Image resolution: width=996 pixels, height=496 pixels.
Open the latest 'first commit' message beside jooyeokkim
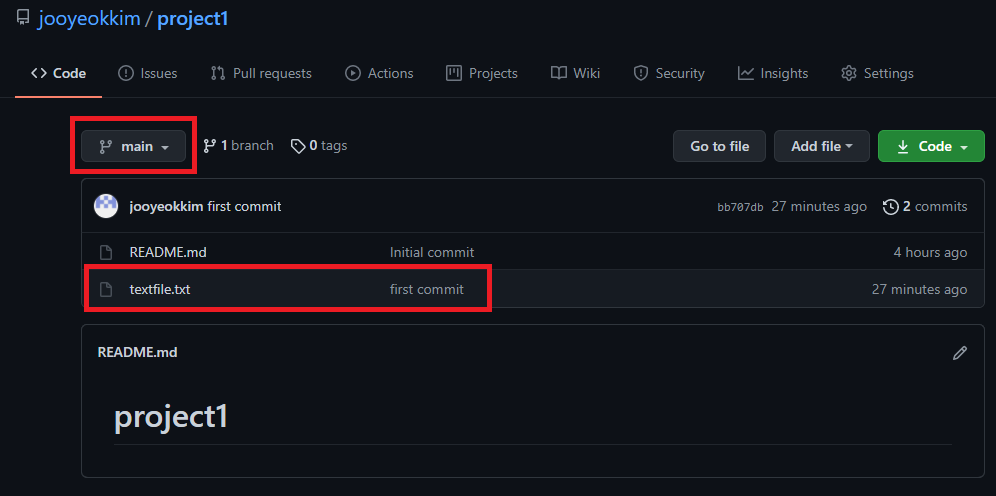[245, 206]
